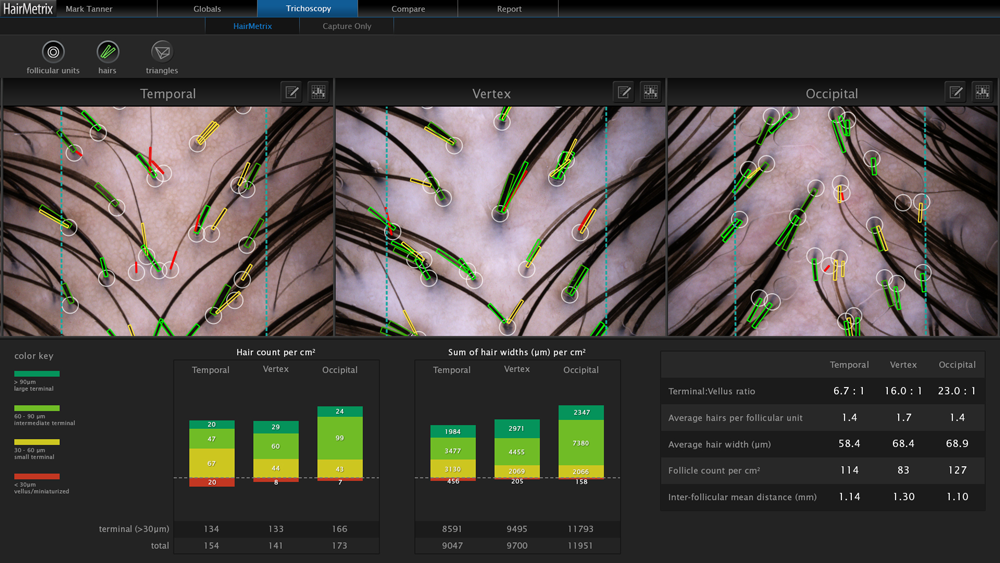
Task: Open the Globals tab
Action: tap(207, 9)
